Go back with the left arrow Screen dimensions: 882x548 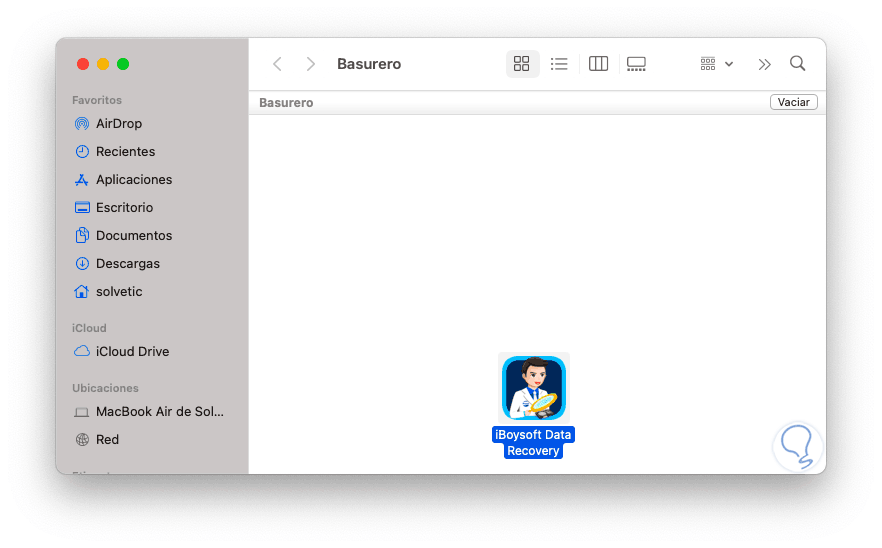pyautogui.click(x=277, y=64)
